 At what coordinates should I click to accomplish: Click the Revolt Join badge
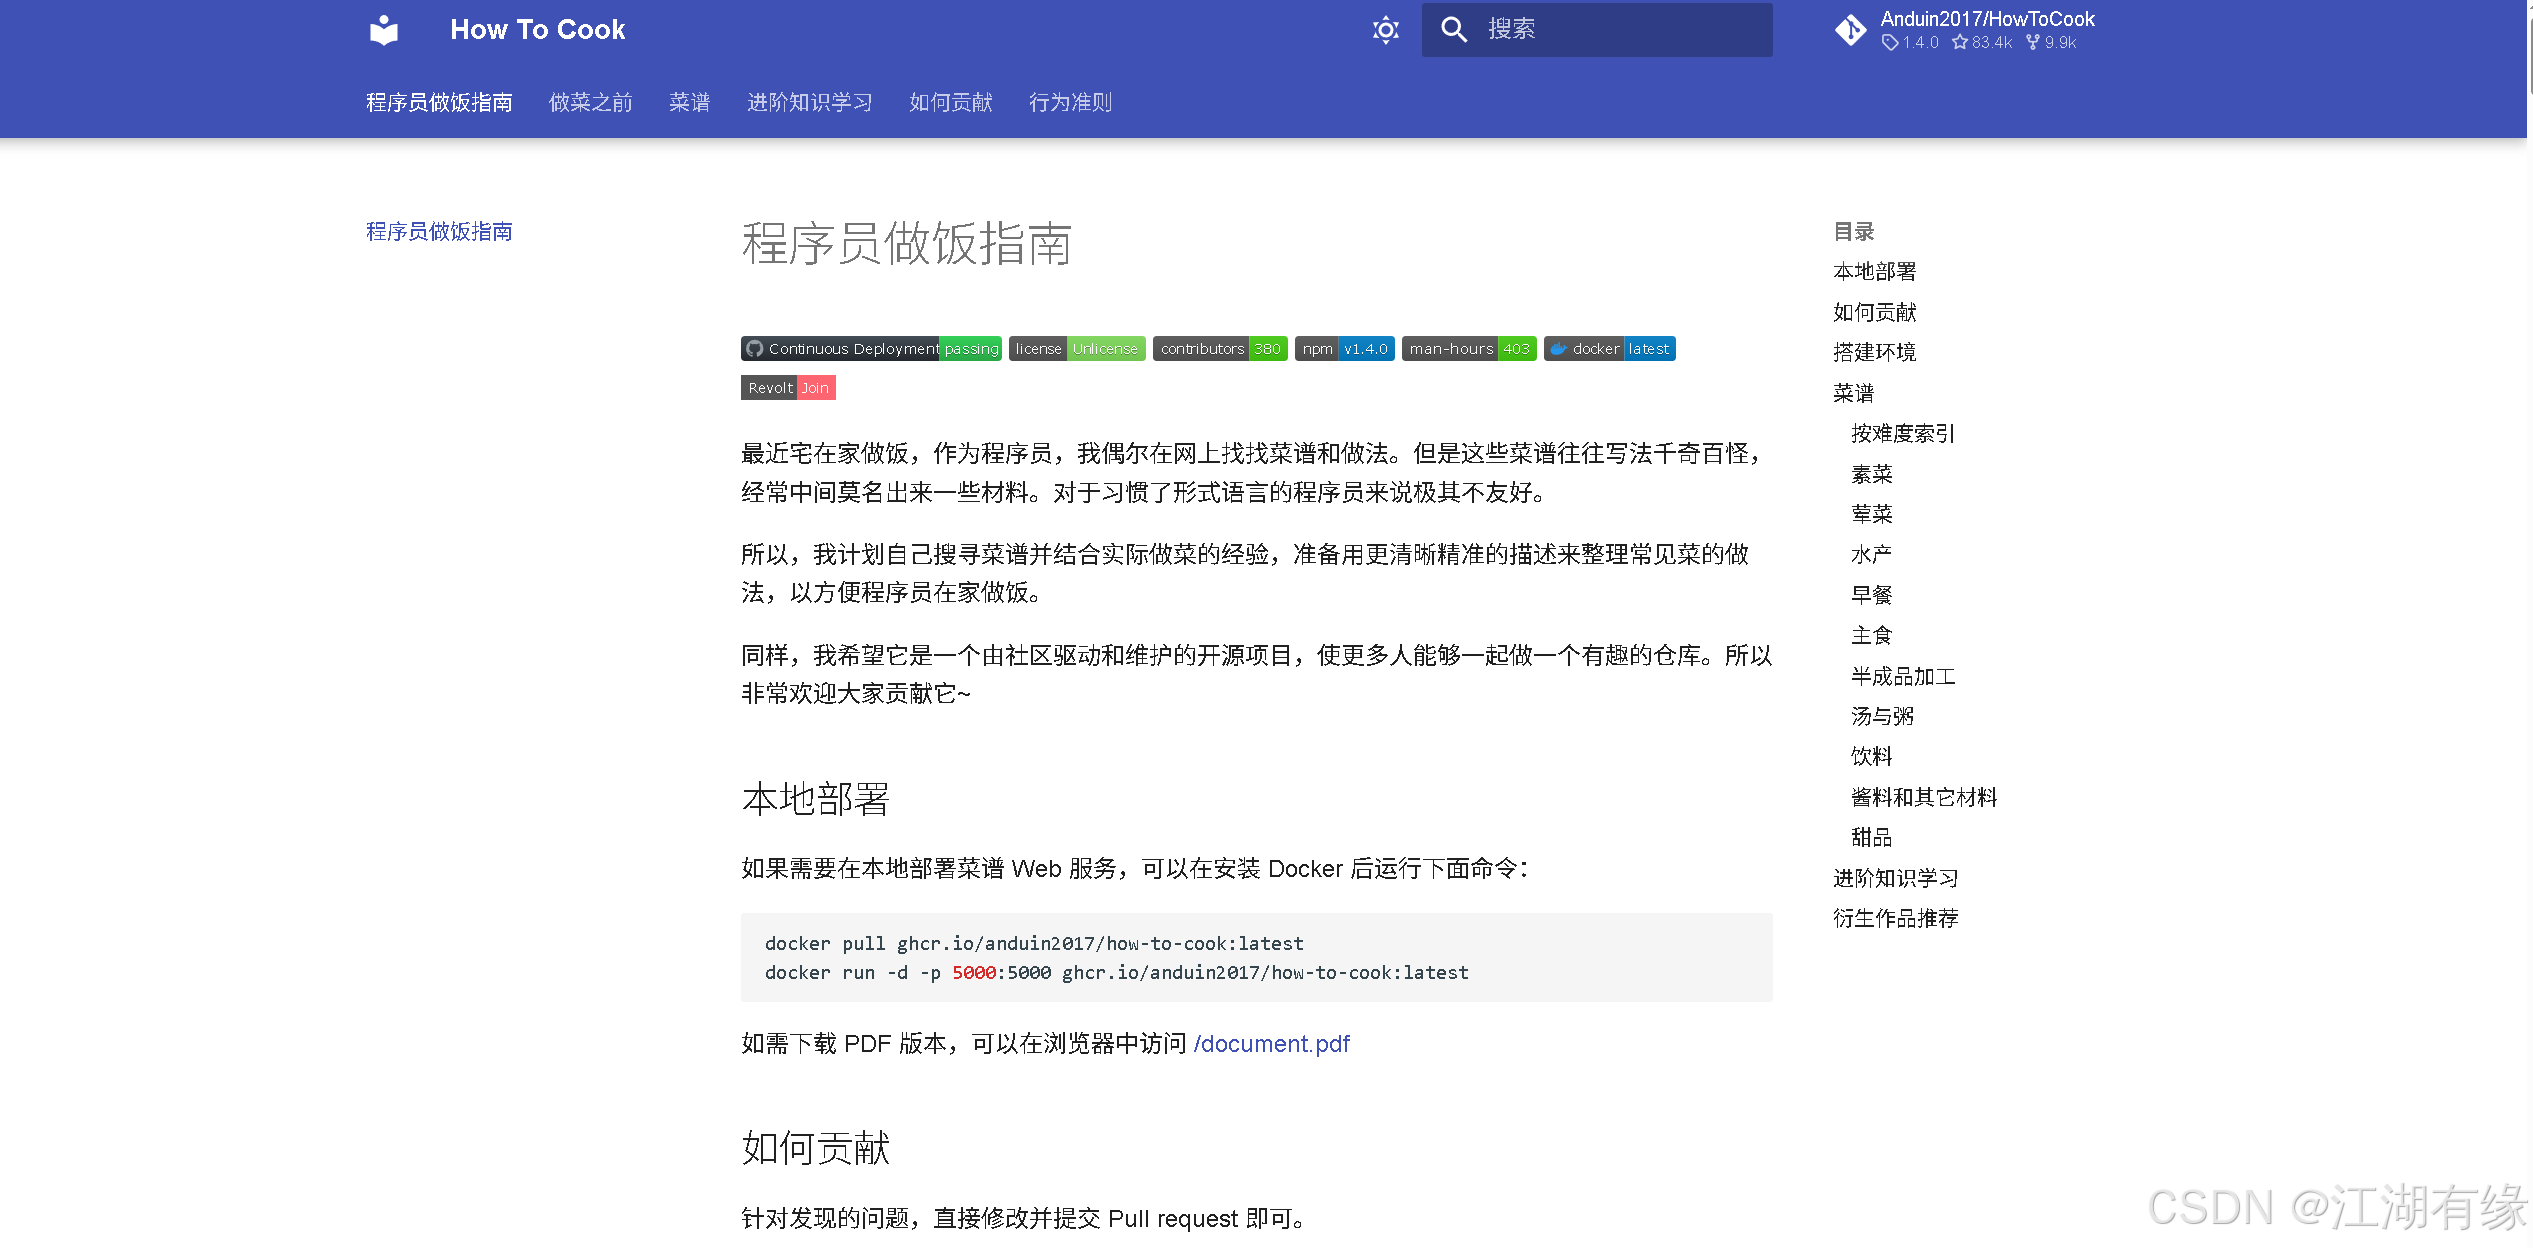788,388
